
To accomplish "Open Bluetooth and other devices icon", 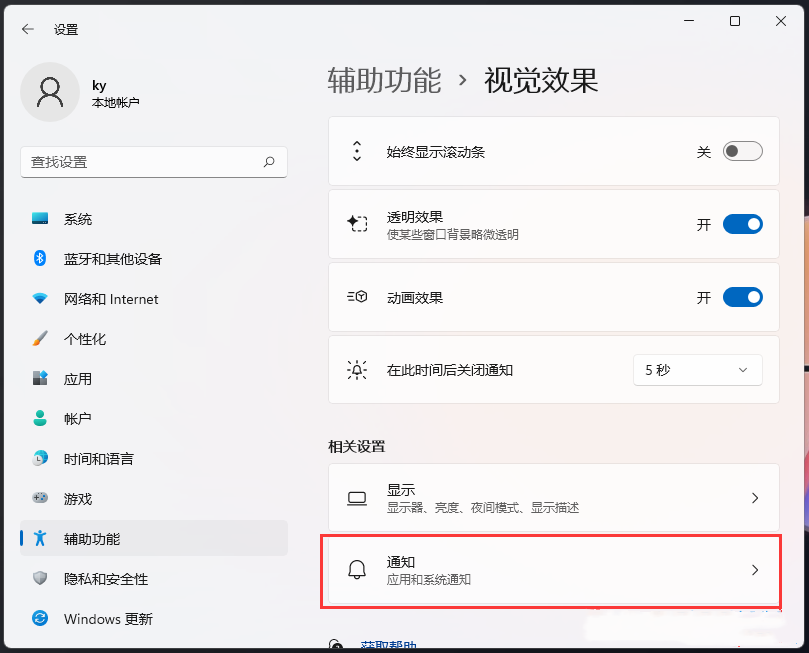I will [x=40, y=259].
